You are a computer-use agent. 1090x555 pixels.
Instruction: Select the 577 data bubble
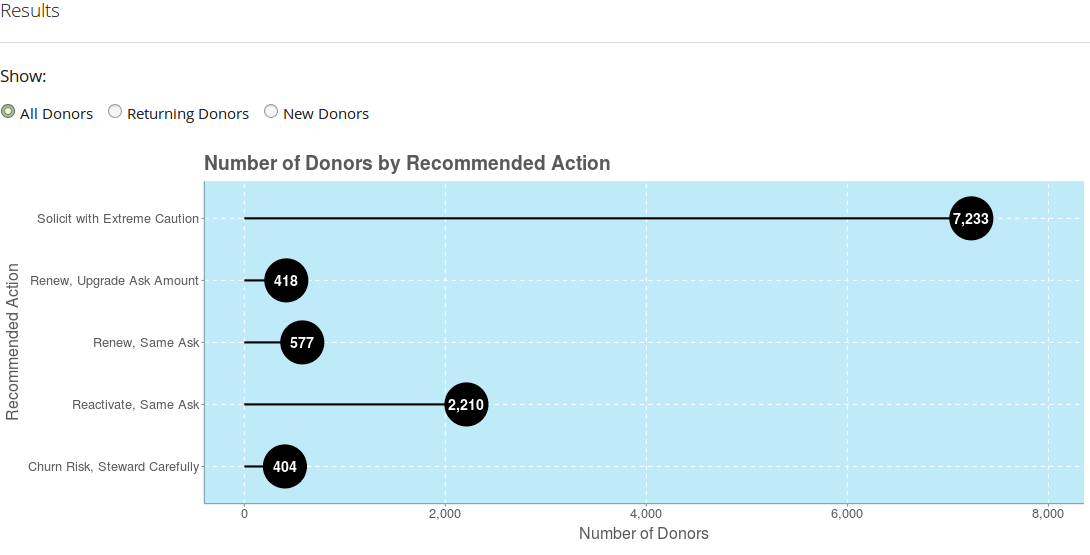click(x=302, y=343)
